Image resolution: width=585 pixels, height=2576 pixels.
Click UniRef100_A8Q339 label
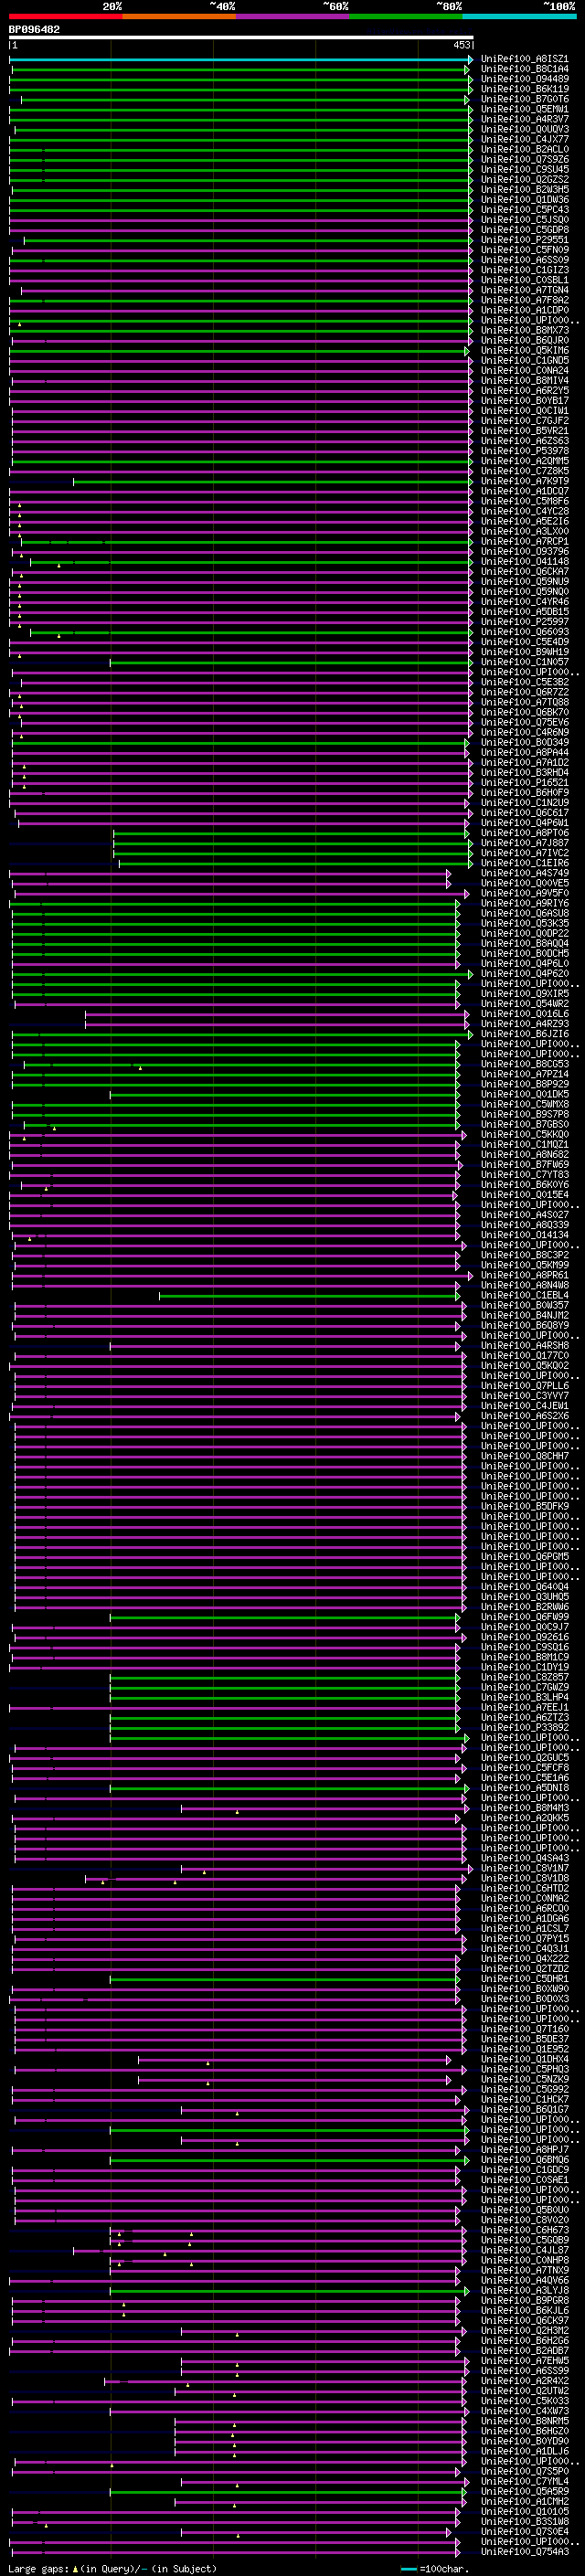coord(524,1225)
